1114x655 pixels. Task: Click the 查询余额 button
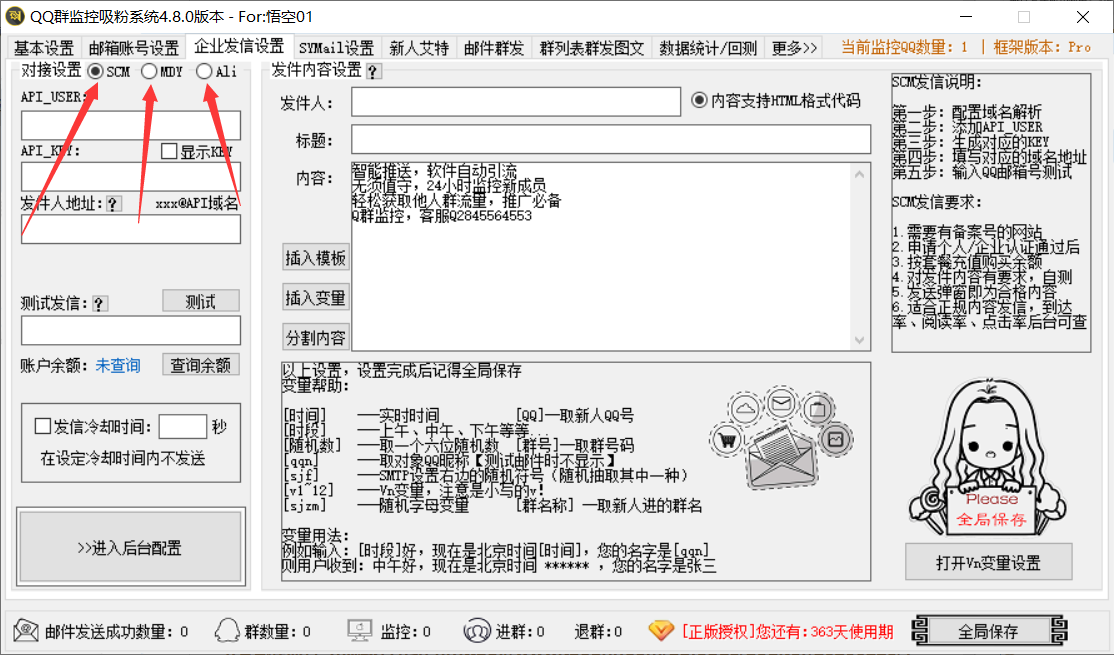point(200,364)
